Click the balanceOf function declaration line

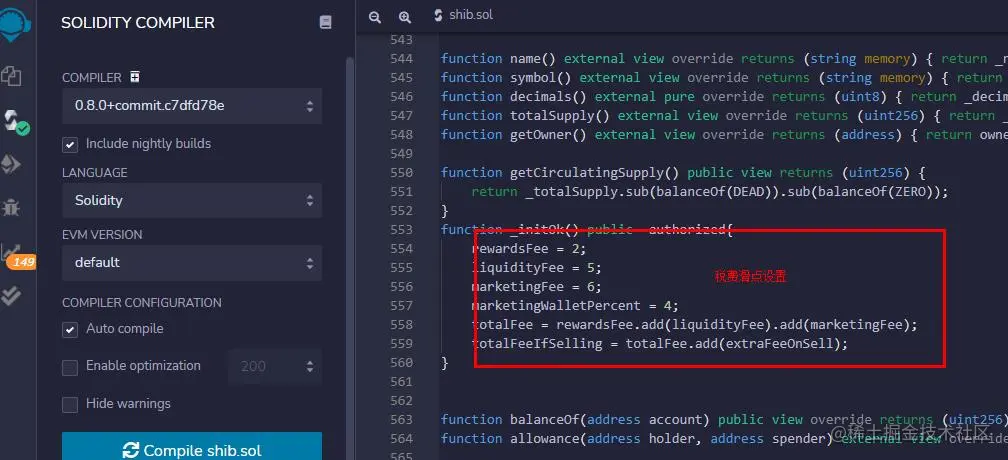tap(724, 420)
